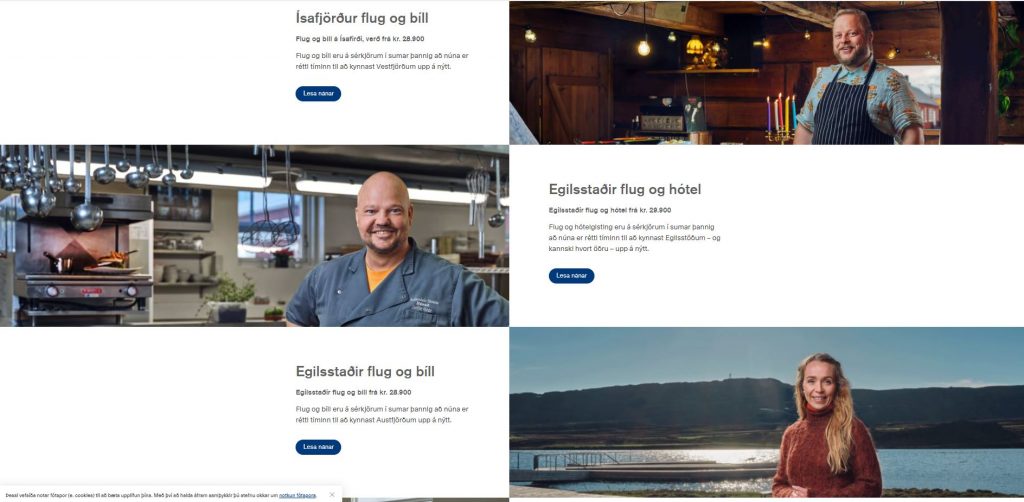1024x502 pixels.
Task: Click the photo of bald chef in kitchen
Action: click(x=254, y=236)
